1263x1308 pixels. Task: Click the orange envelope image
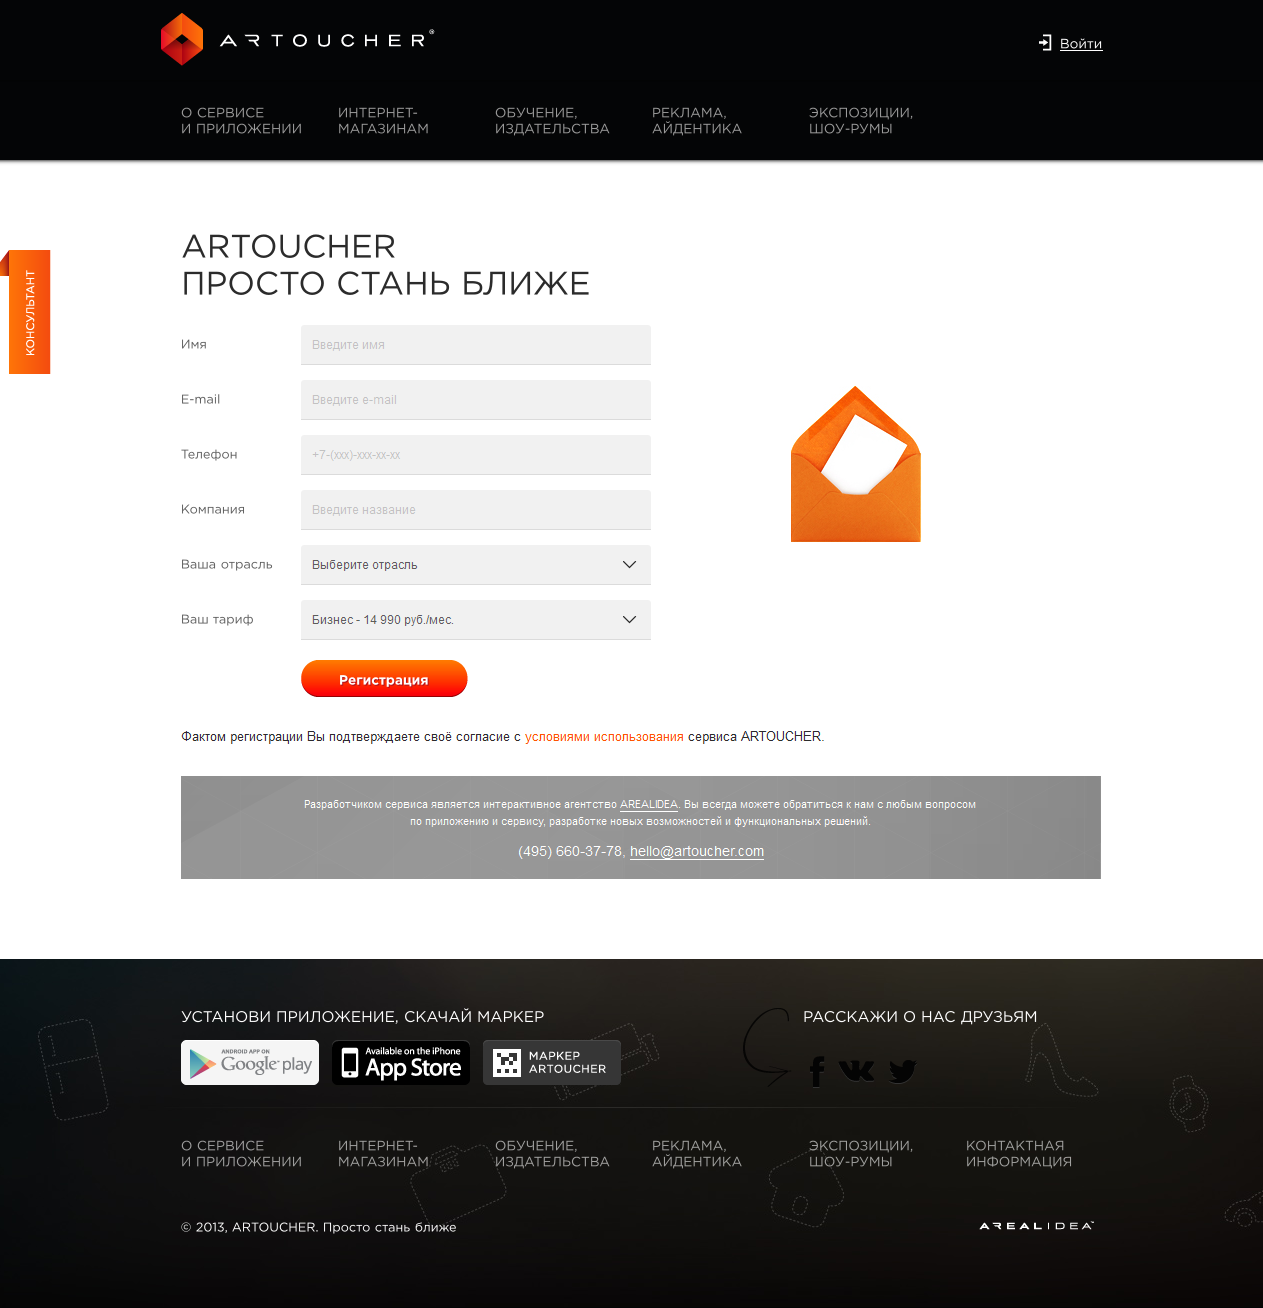856,464
